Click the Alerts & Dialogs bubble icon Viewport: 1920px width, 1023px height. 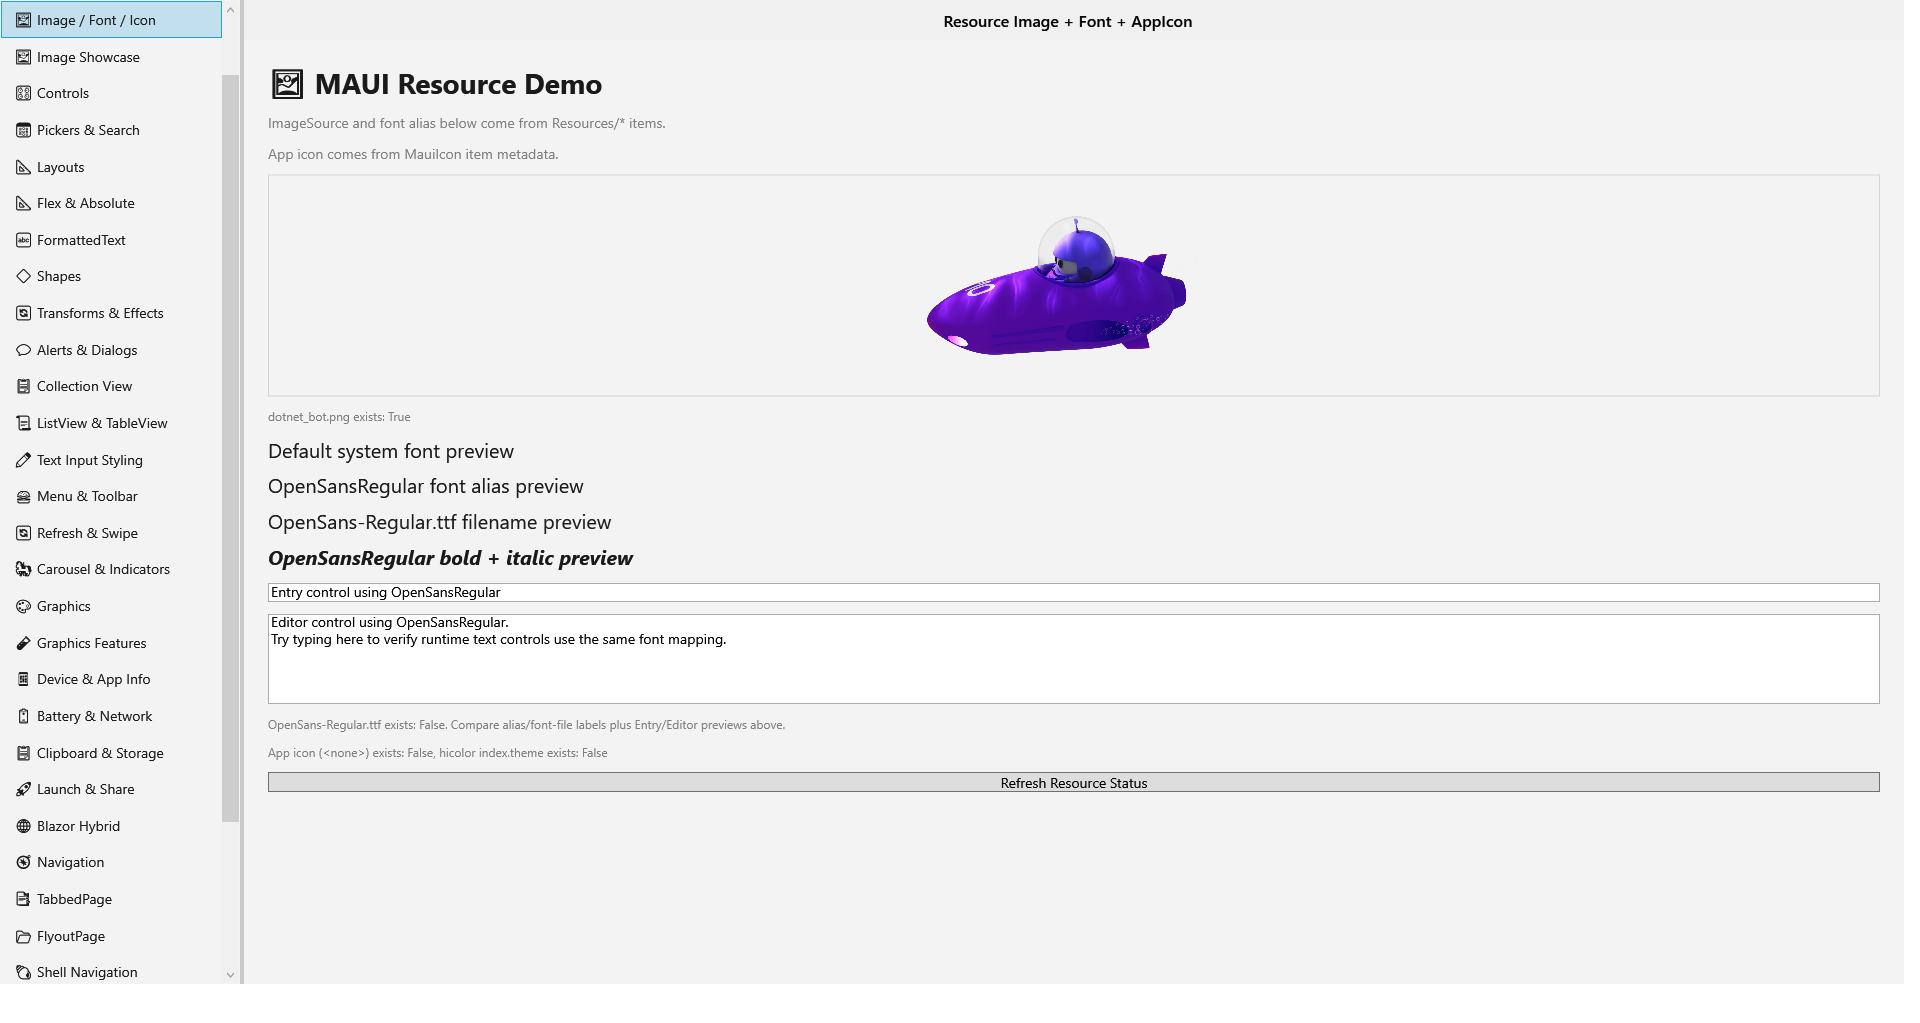[x=23, y=350]
